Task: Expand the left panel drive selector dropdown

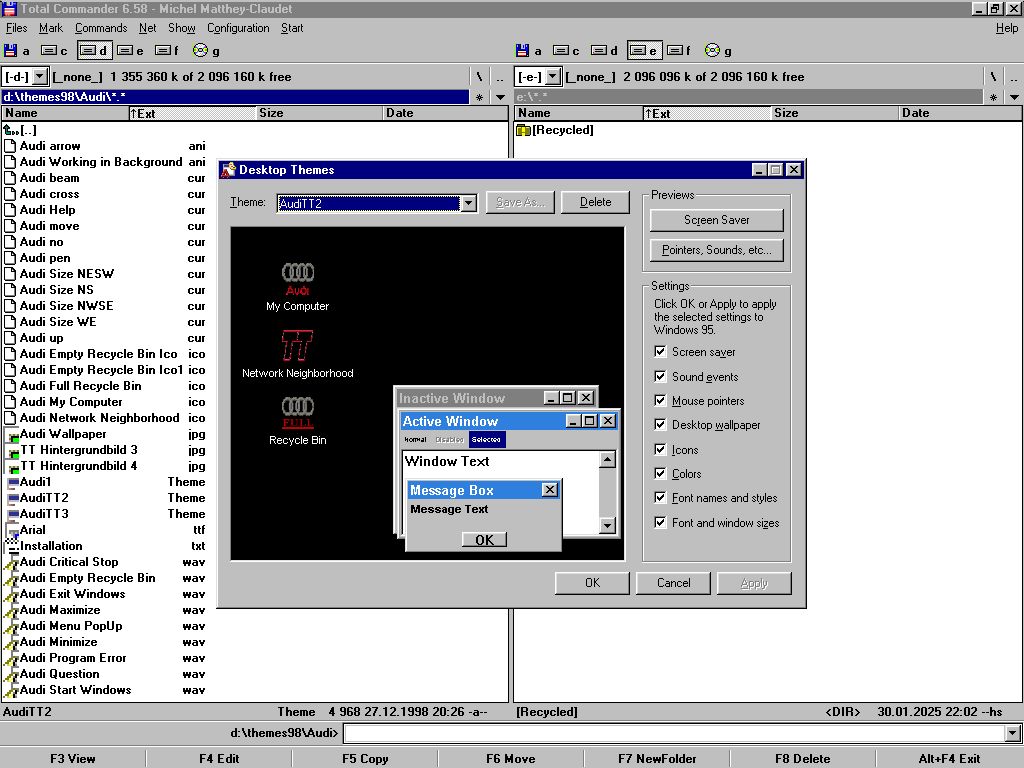Action: coord(40,76)
